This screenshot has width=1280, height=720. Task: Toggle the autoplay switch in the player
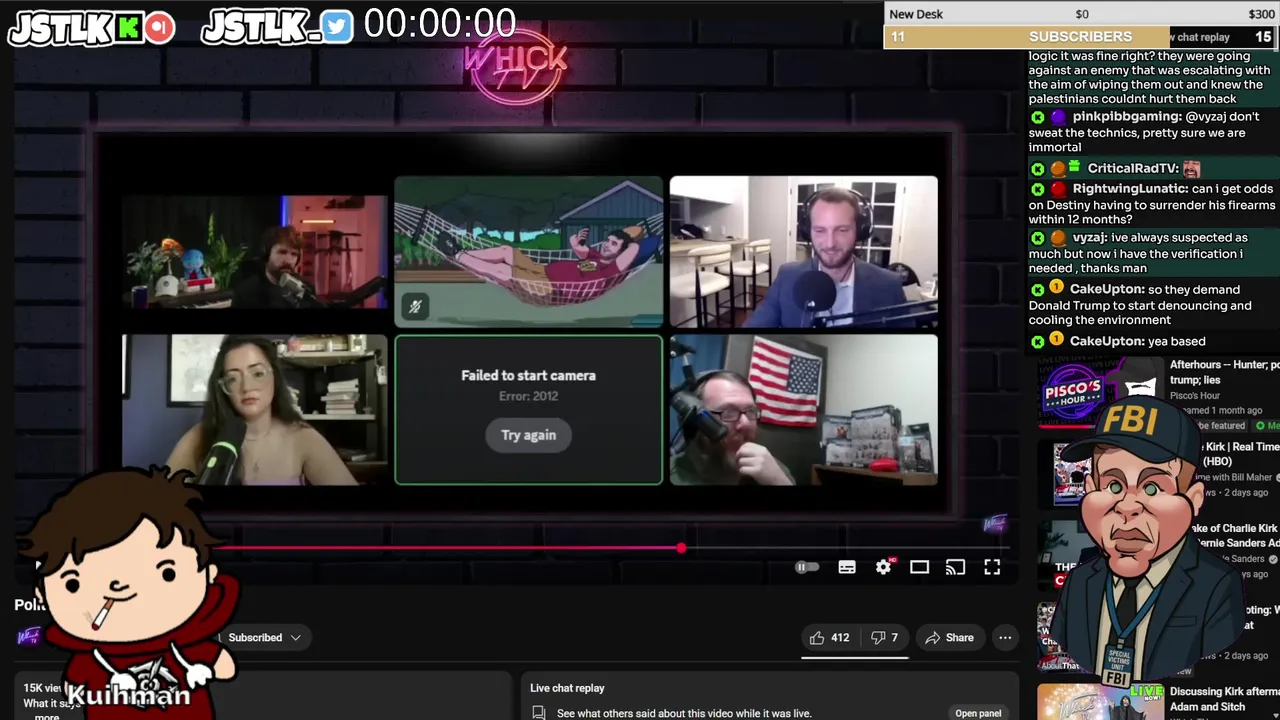[x=806, y=568]
